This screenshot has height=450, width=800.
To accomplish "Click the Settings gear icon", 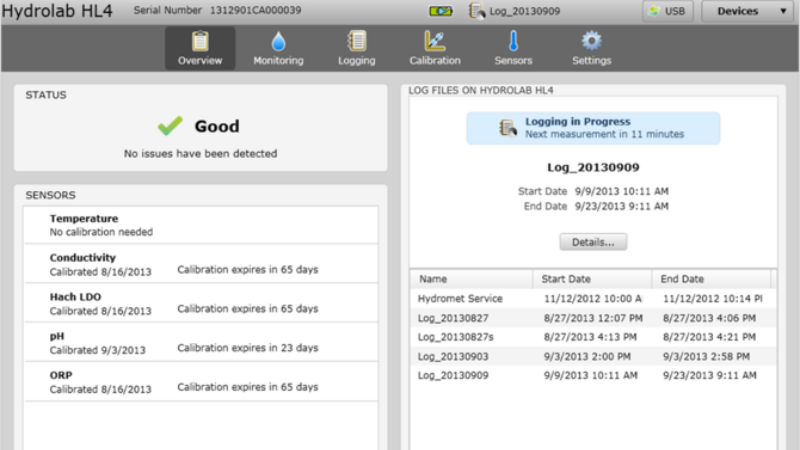I will 591,41.
